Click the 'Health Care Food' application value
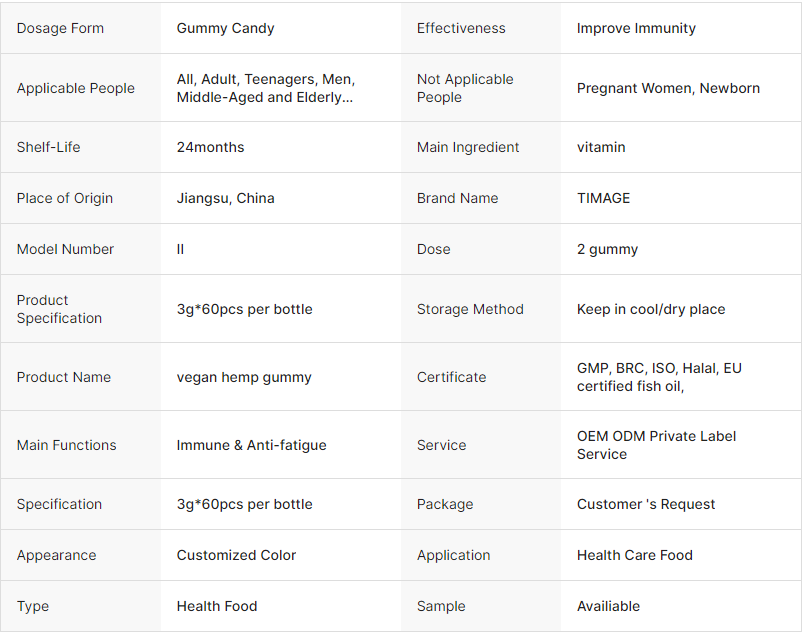 point(634,555)
